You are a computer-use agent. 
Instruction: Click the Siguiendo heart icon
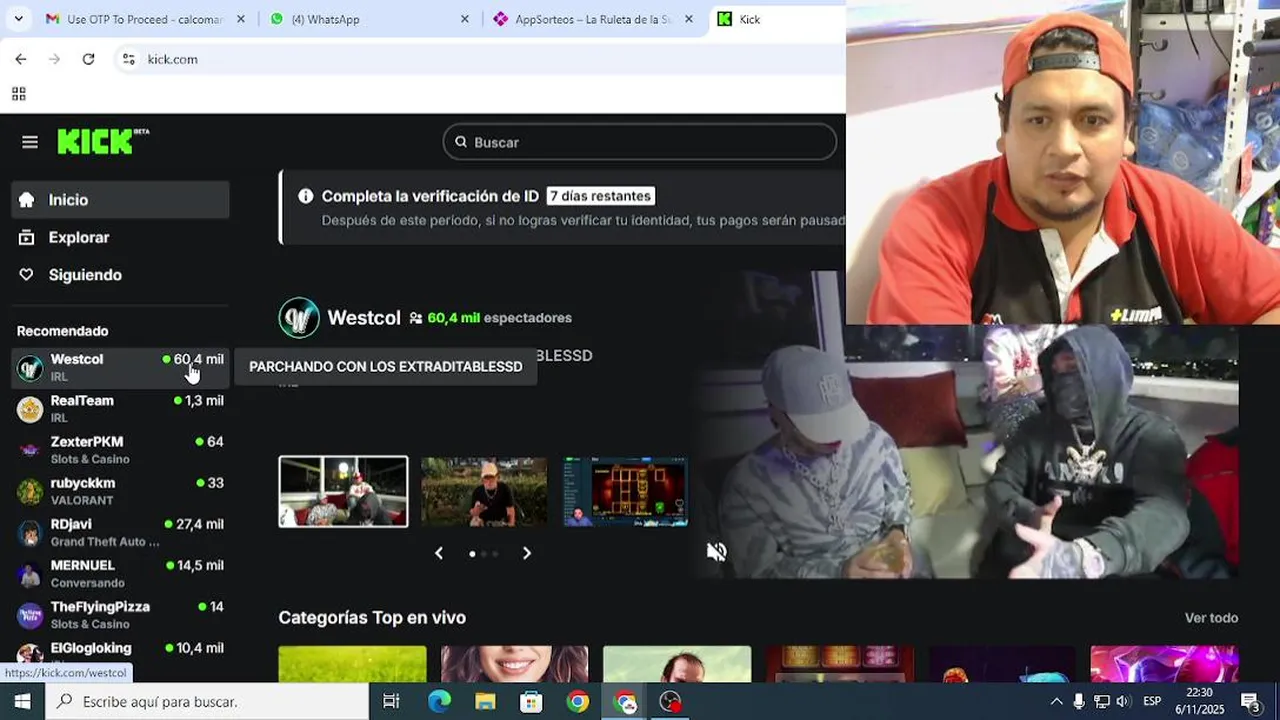(27, 275)
